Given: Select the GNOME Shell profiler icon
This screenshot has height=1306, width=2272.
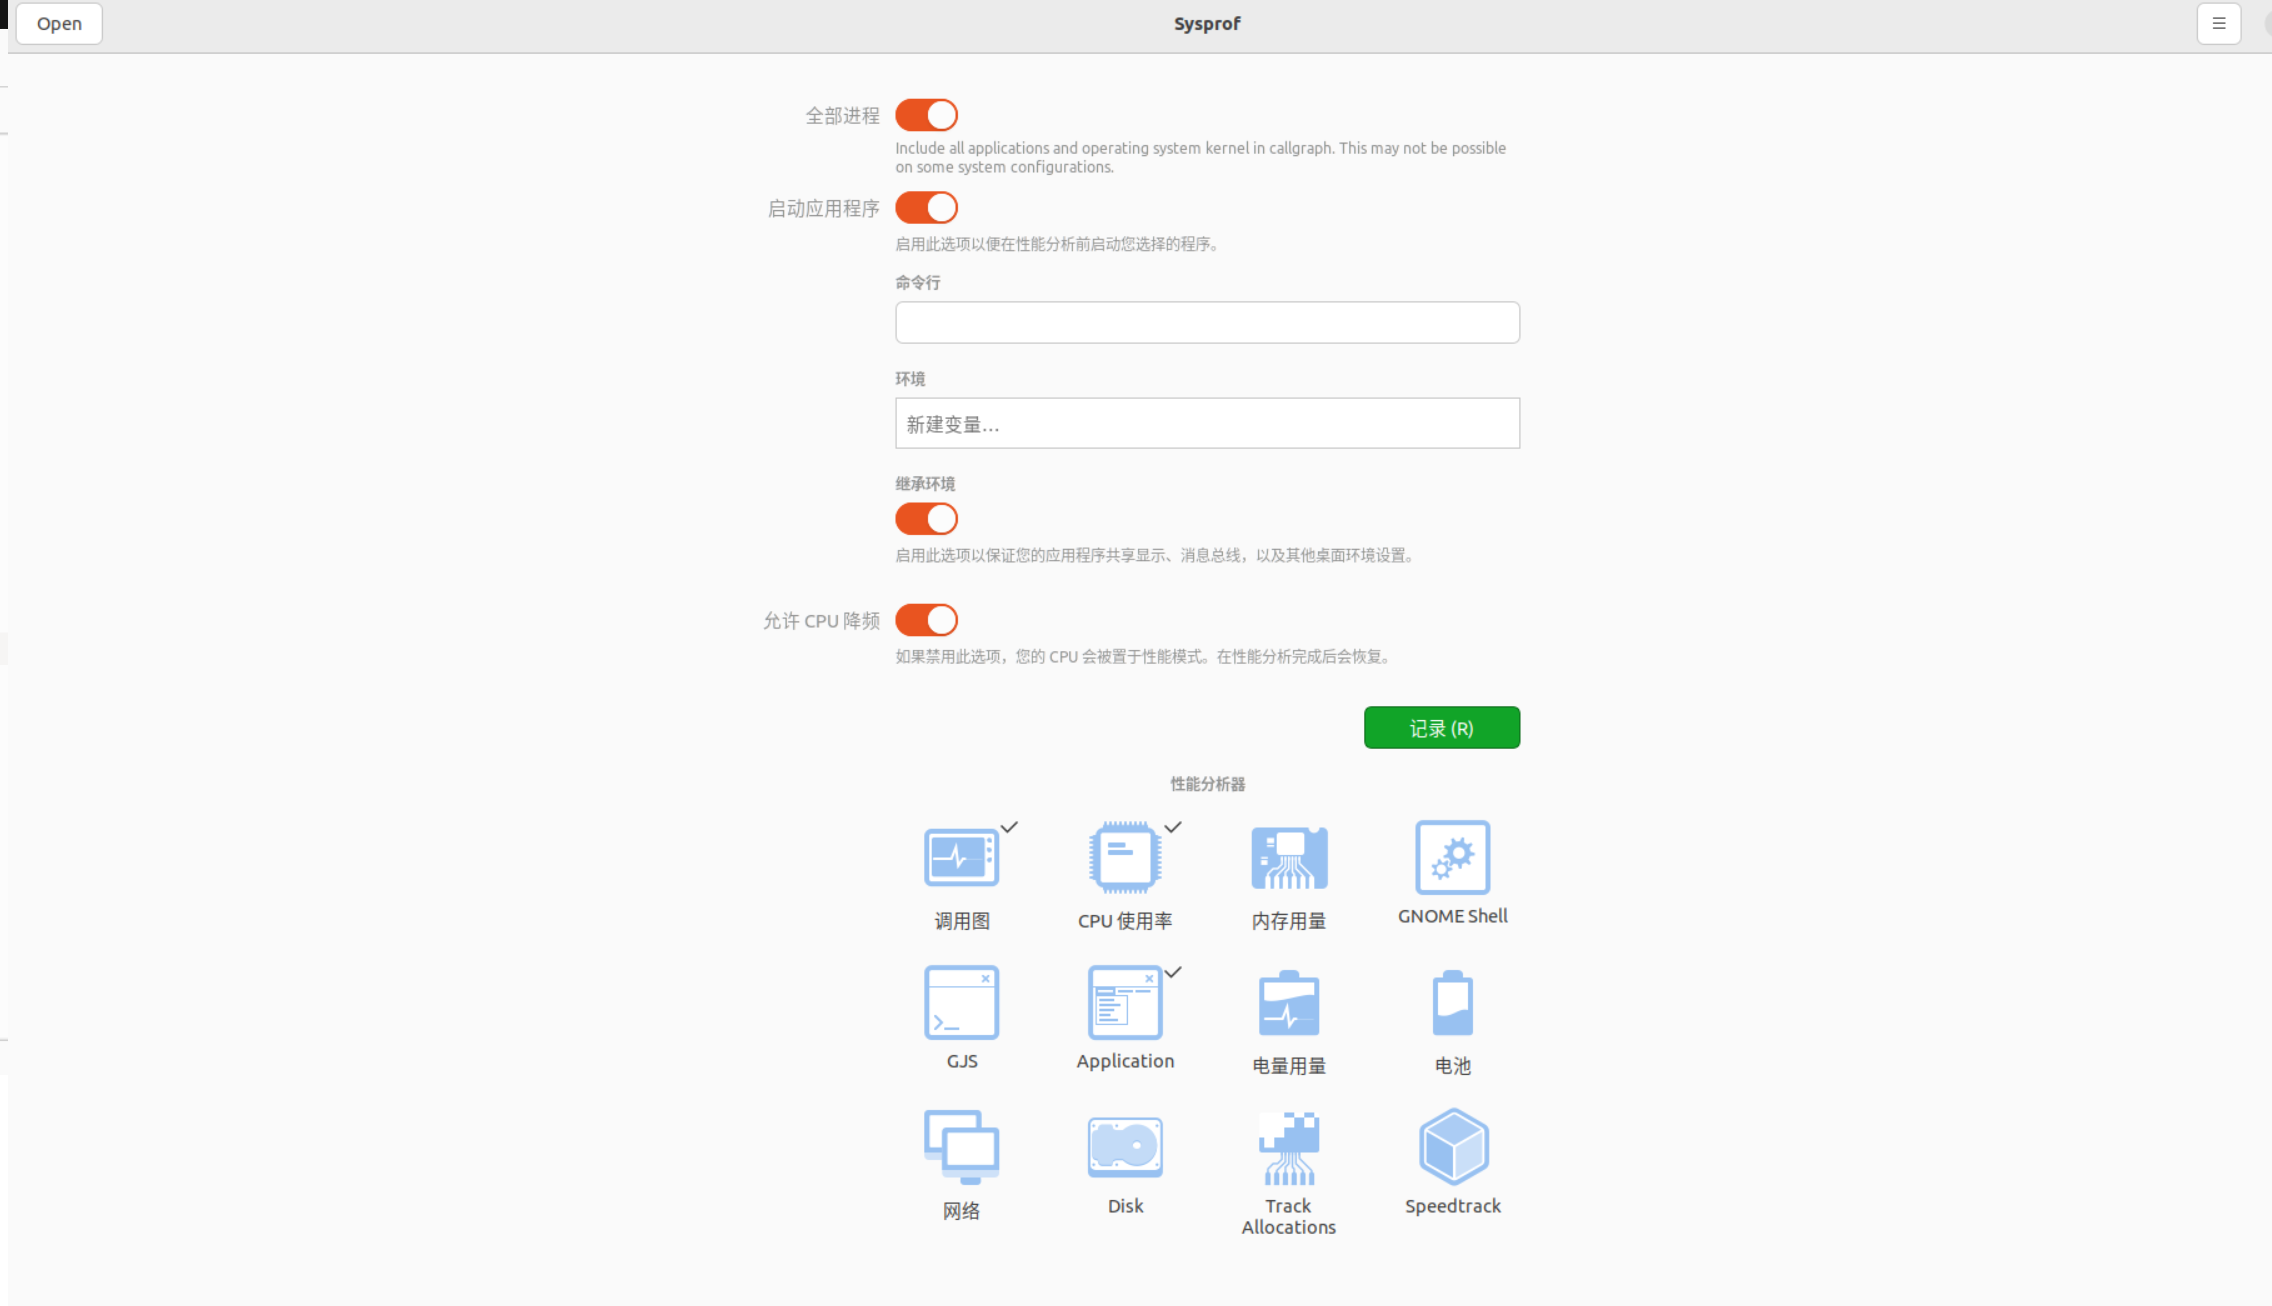Looking at the screenshot, I should point(1452,857).
